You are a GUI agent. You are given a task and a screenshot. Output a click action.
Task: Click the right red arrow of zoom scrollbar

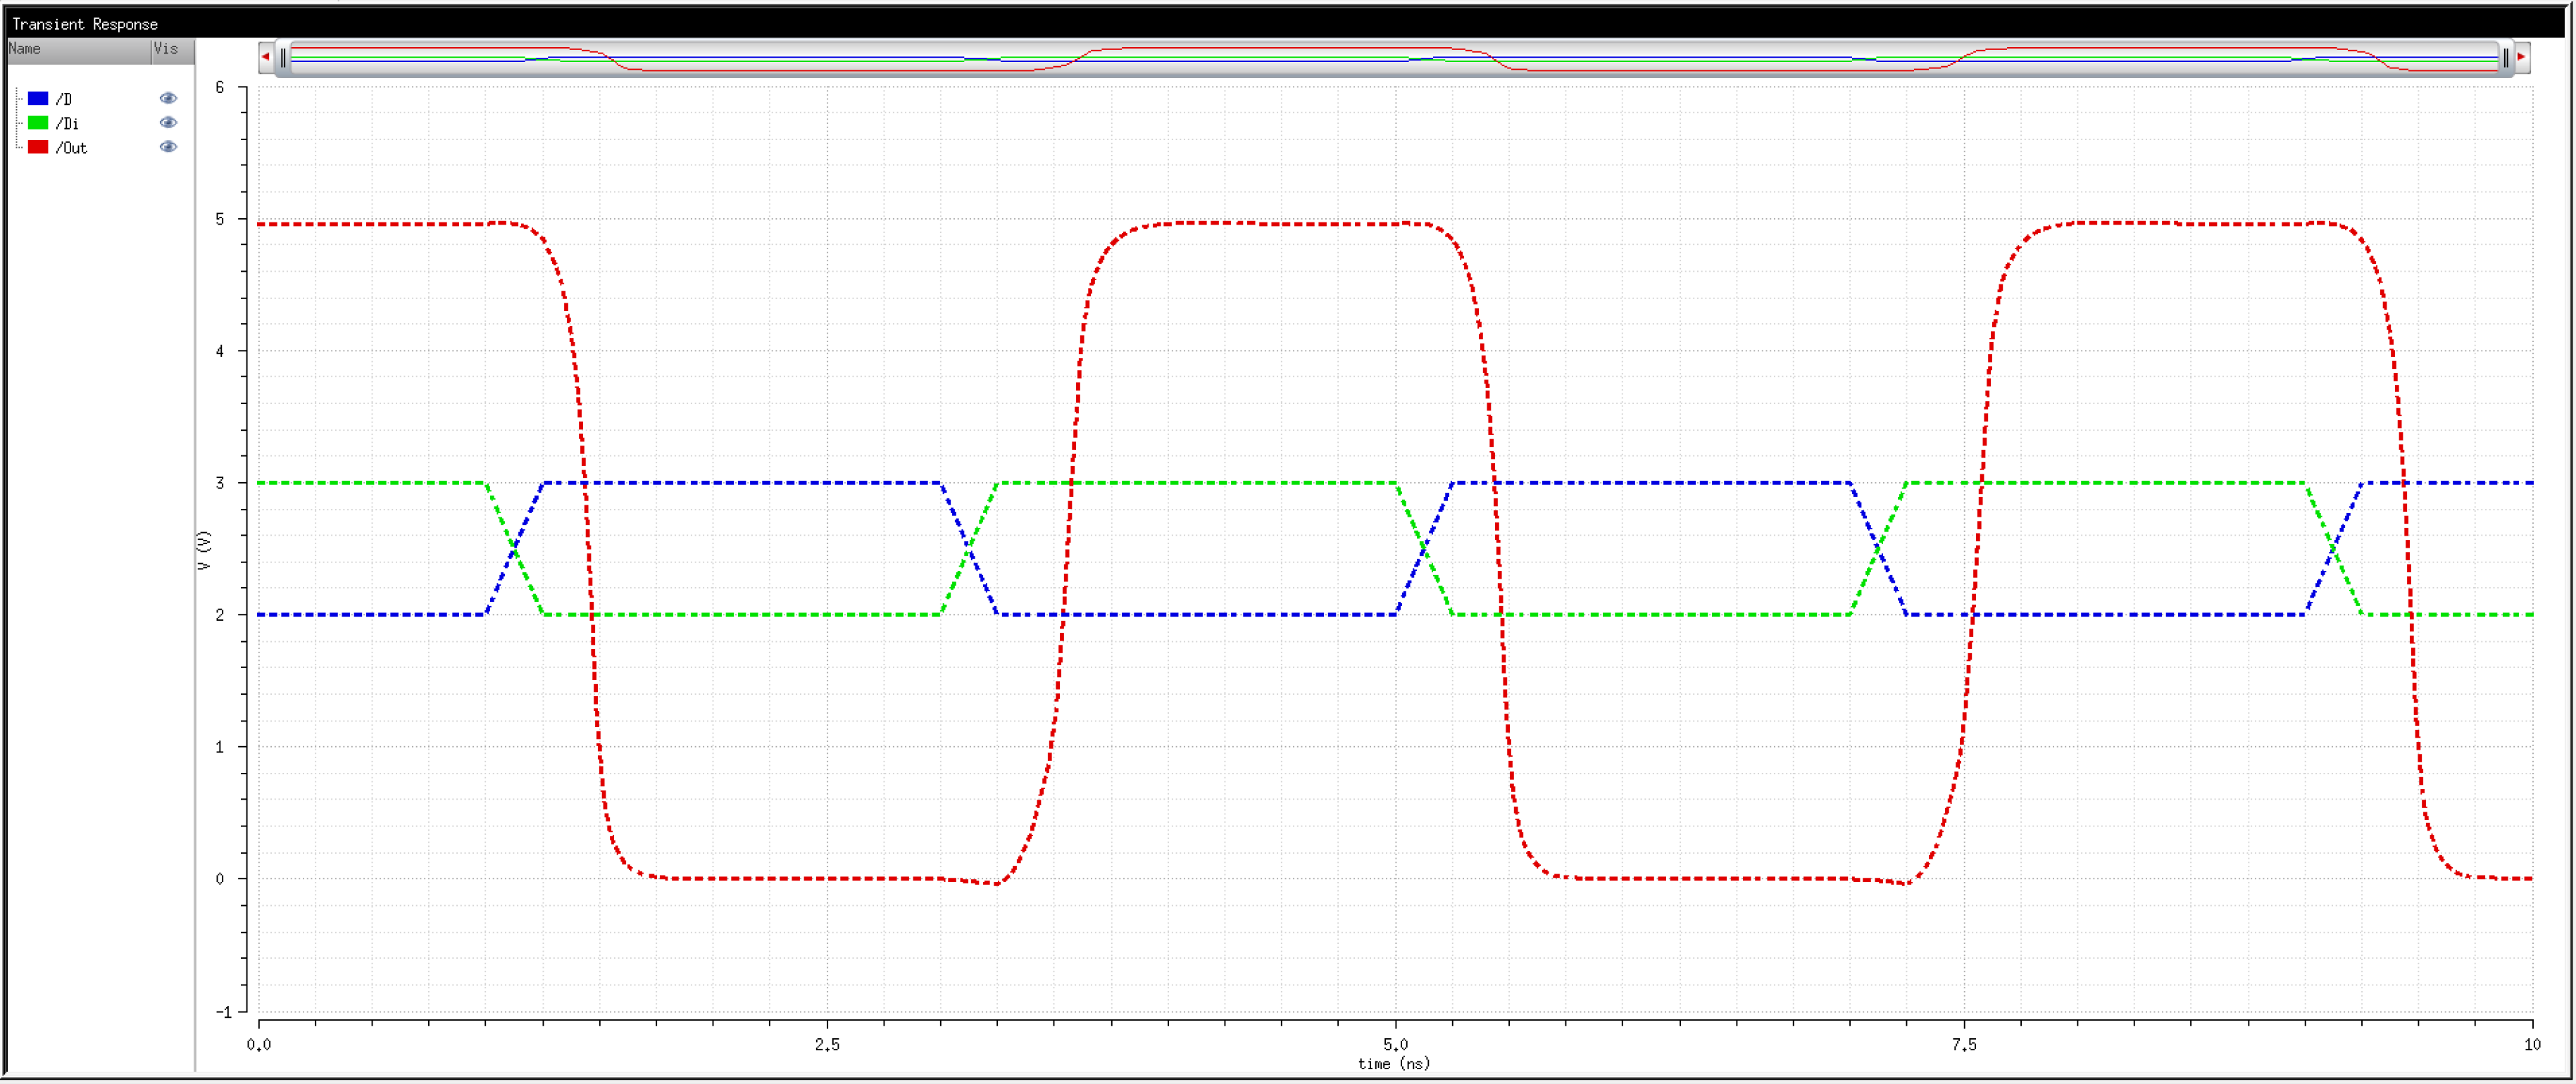click(x=2521, y=57)
